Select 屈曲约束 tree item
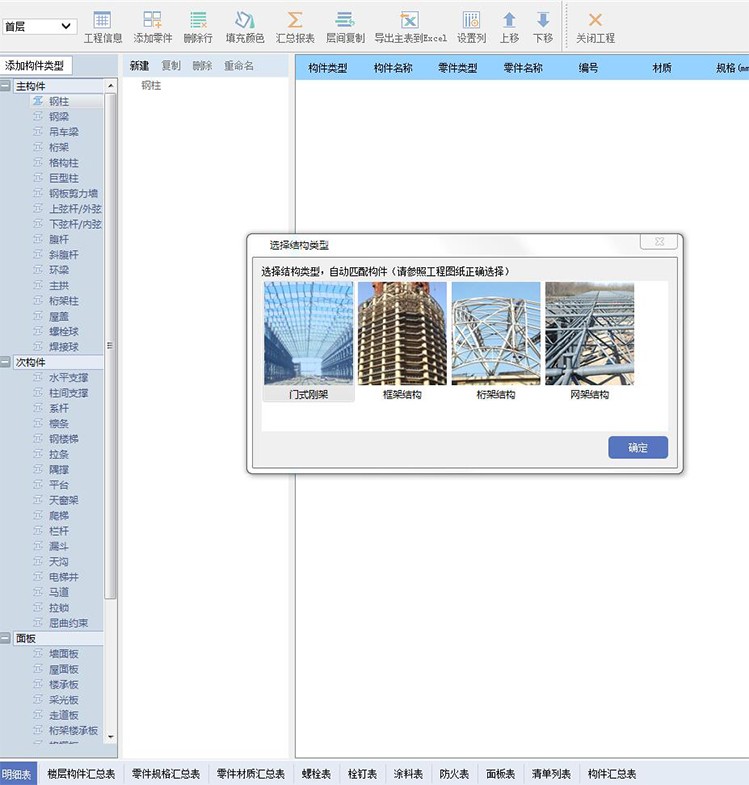This screenshot has height=785, width=749. pos(68,623)
